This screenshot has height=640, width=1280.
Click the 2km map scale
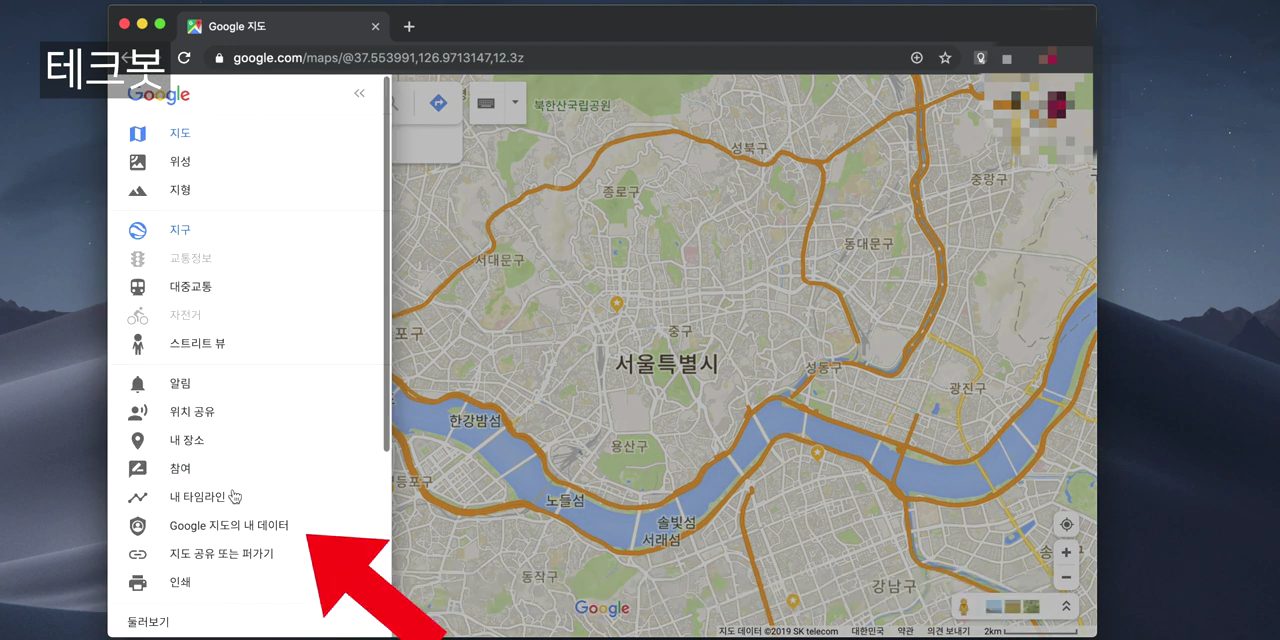coord(1030,632)
